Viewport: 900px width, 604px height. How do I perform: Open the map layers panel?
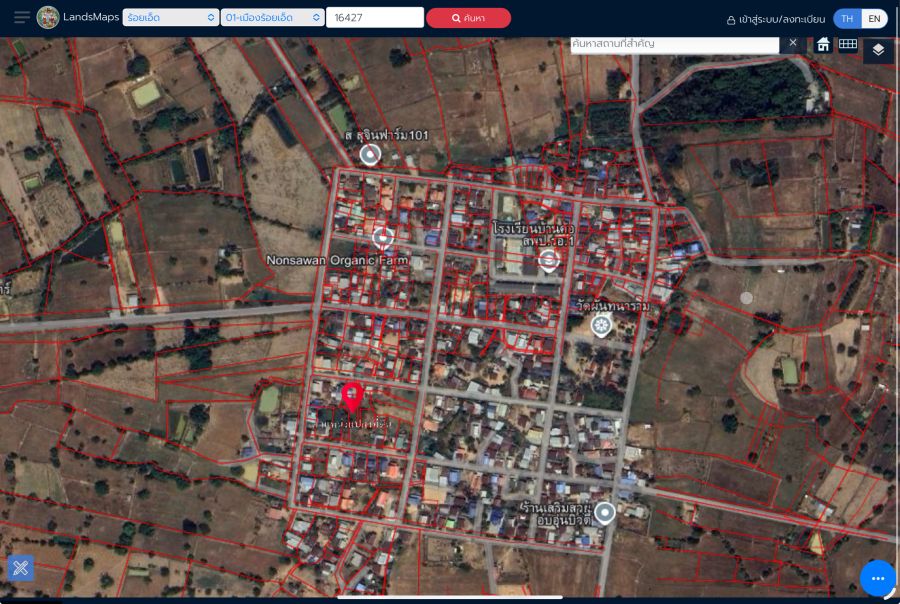878,49
